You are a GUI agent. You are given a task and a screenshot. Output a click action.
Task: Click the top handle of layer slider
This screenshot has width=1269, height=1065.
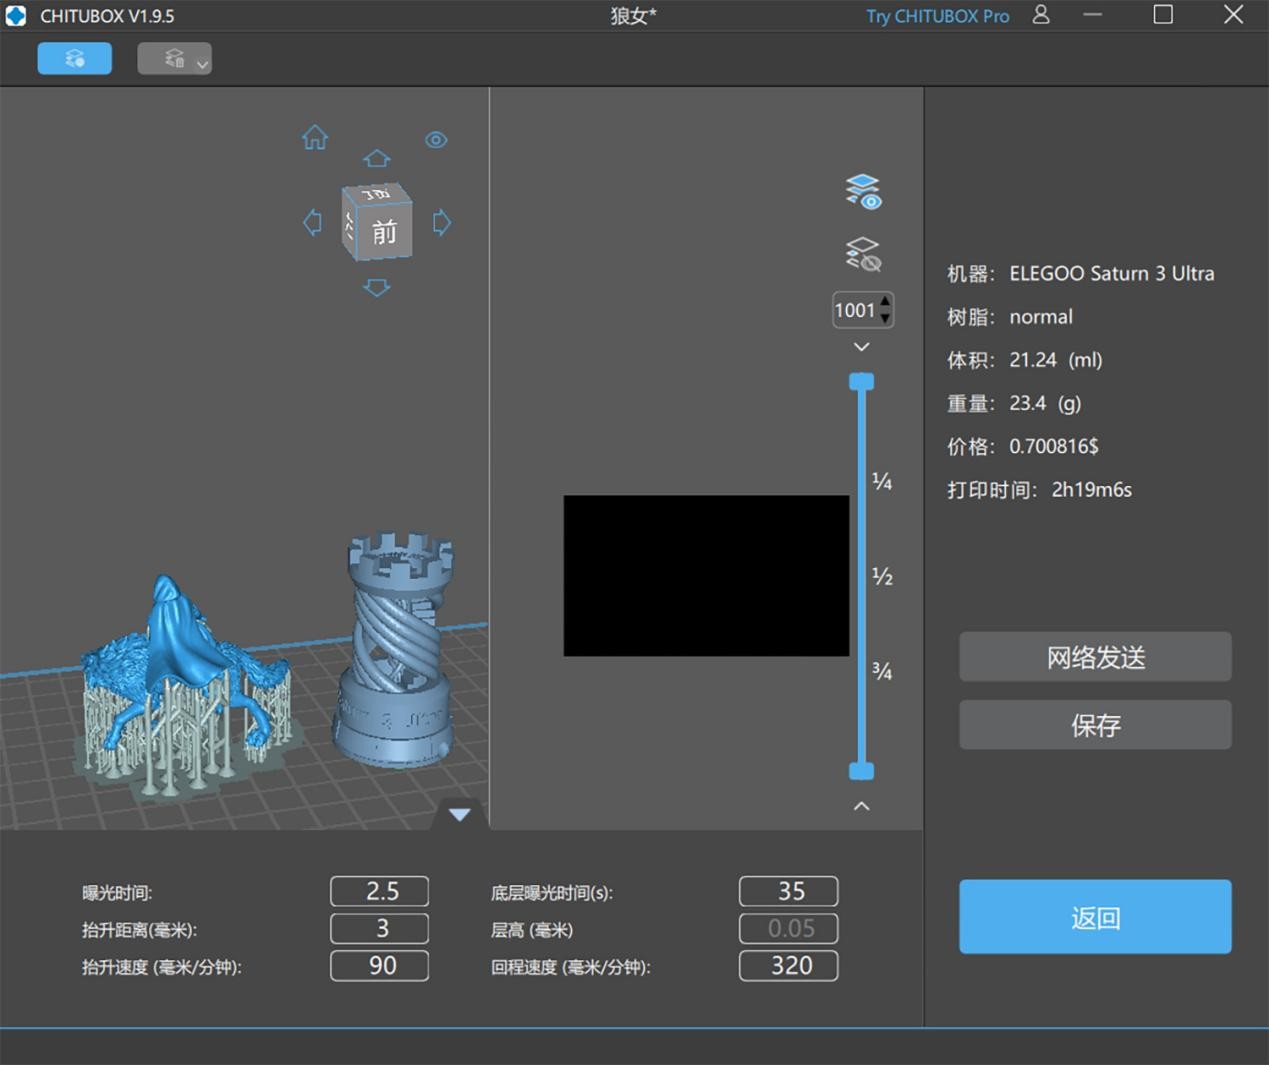(862, 382)
